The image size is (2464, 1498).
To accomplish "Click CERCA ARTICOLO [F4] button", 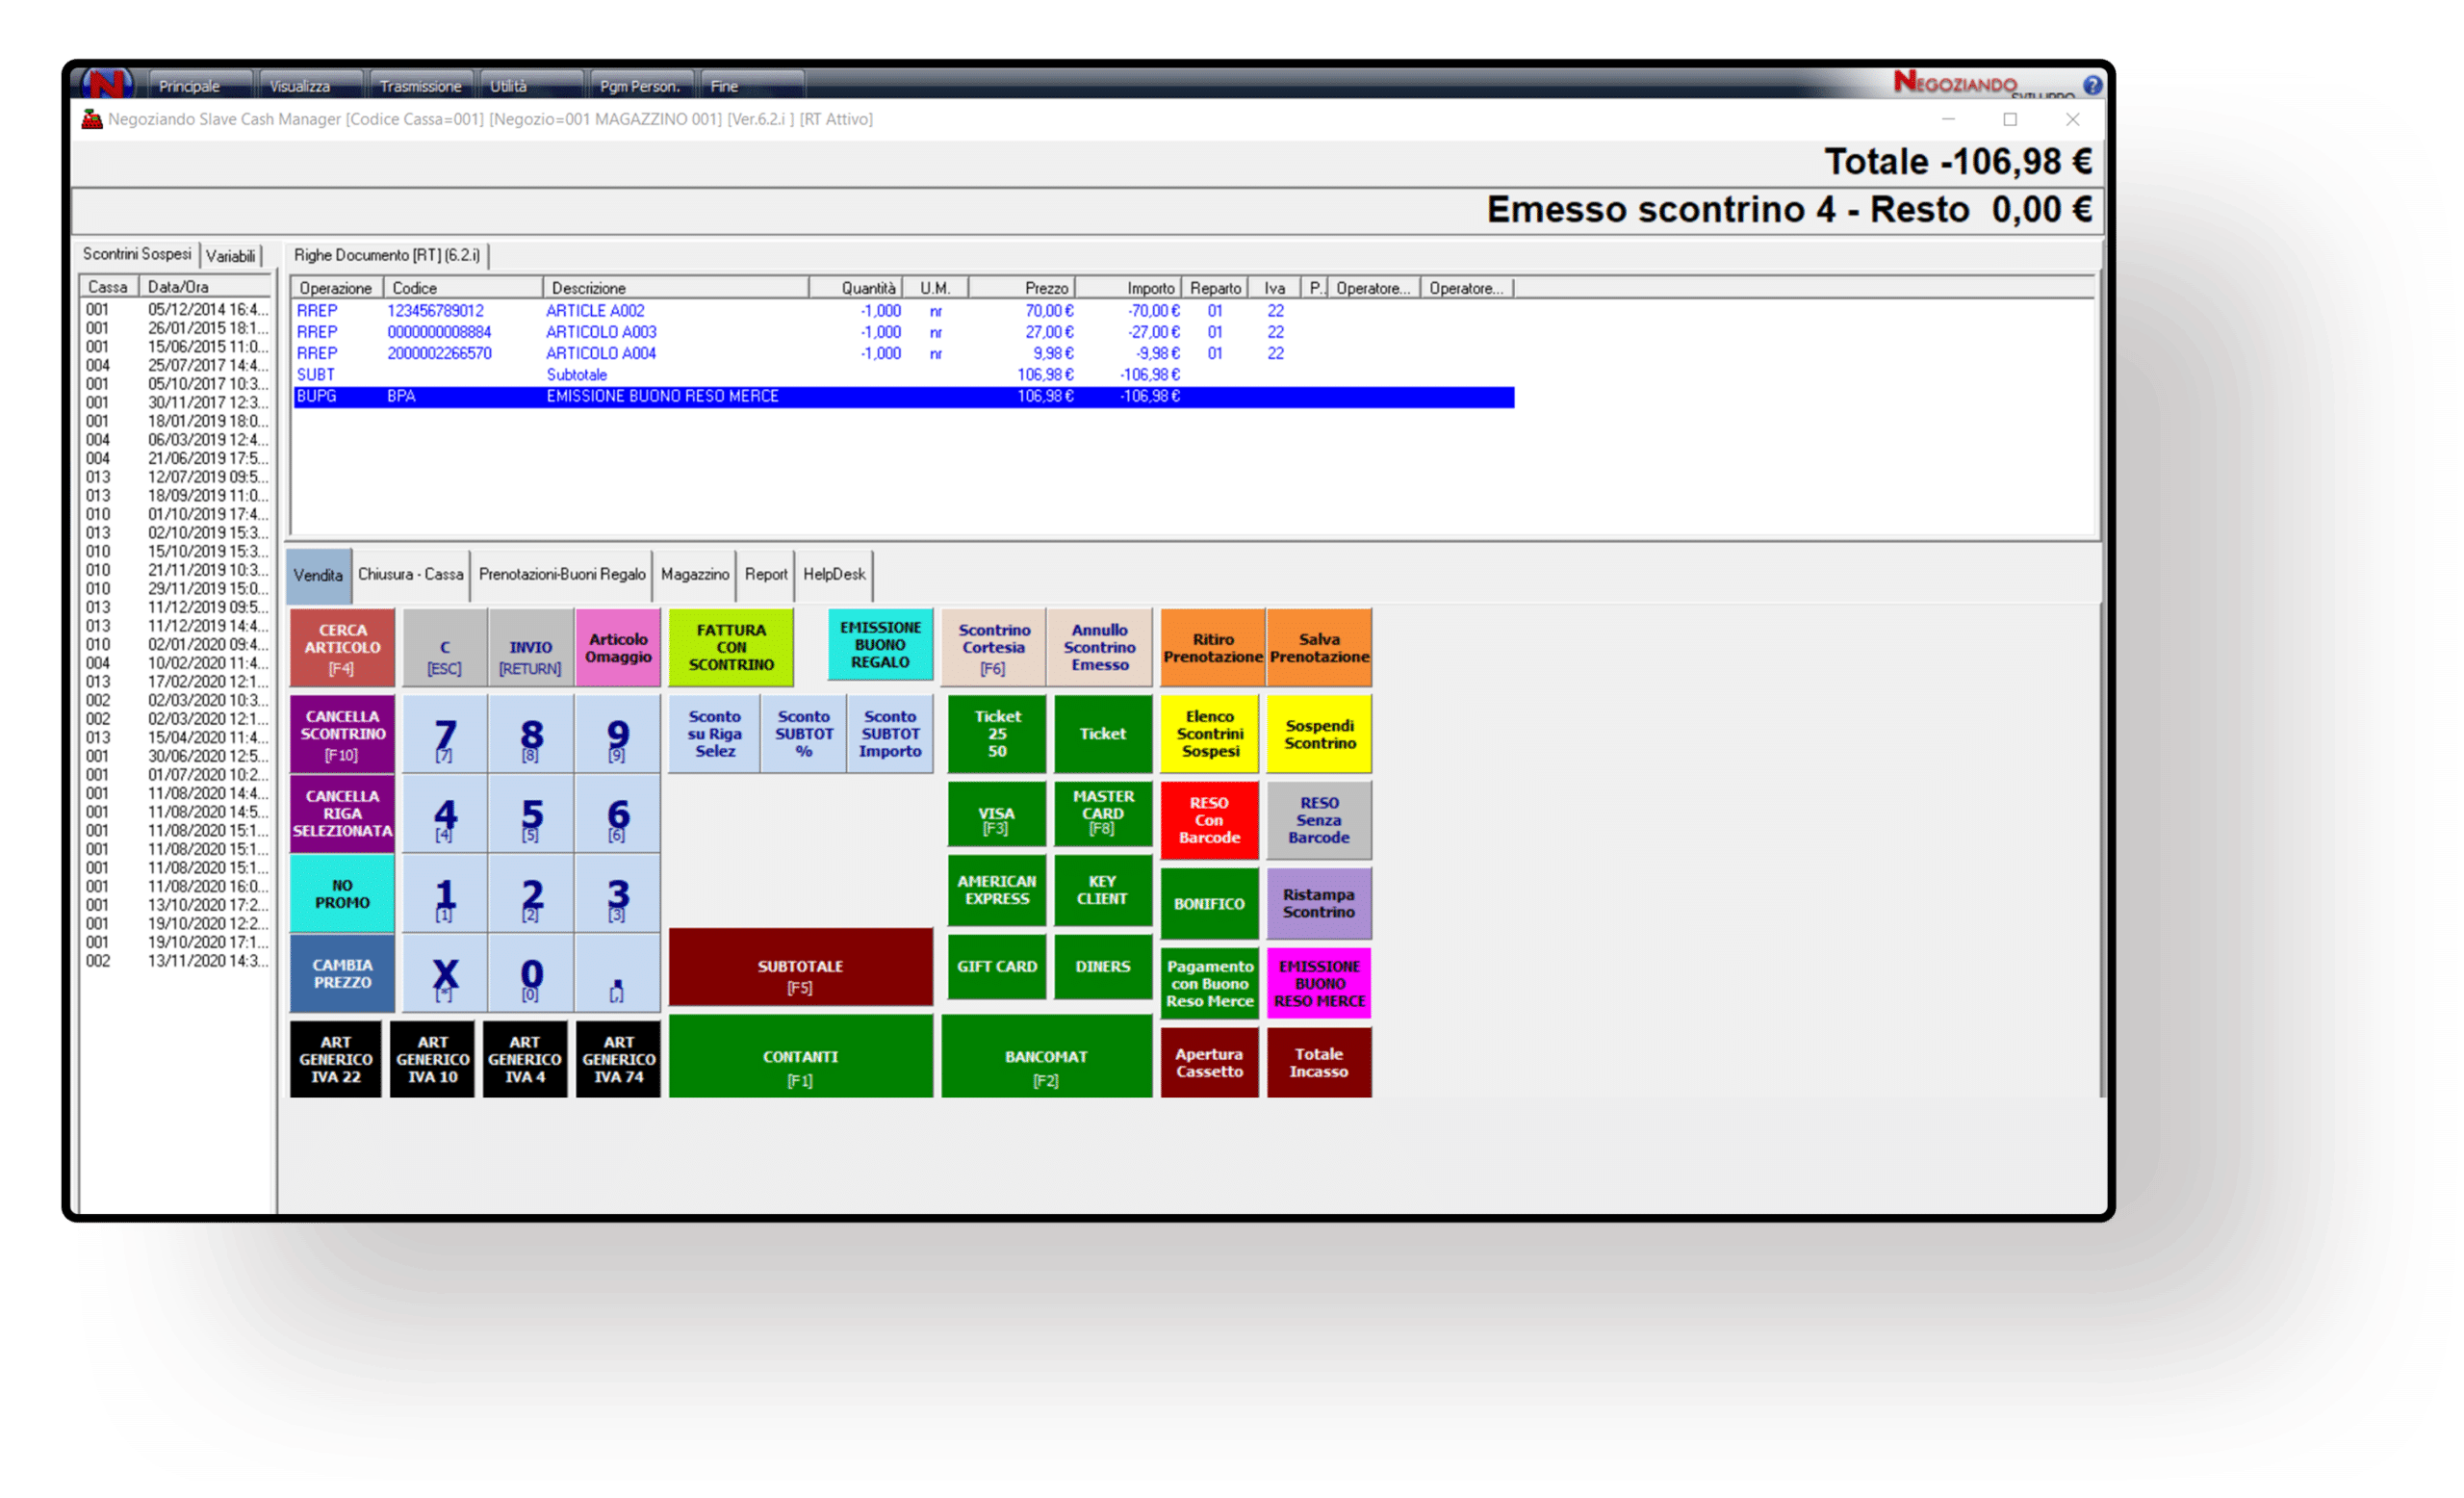I will (x=342, y=647).
